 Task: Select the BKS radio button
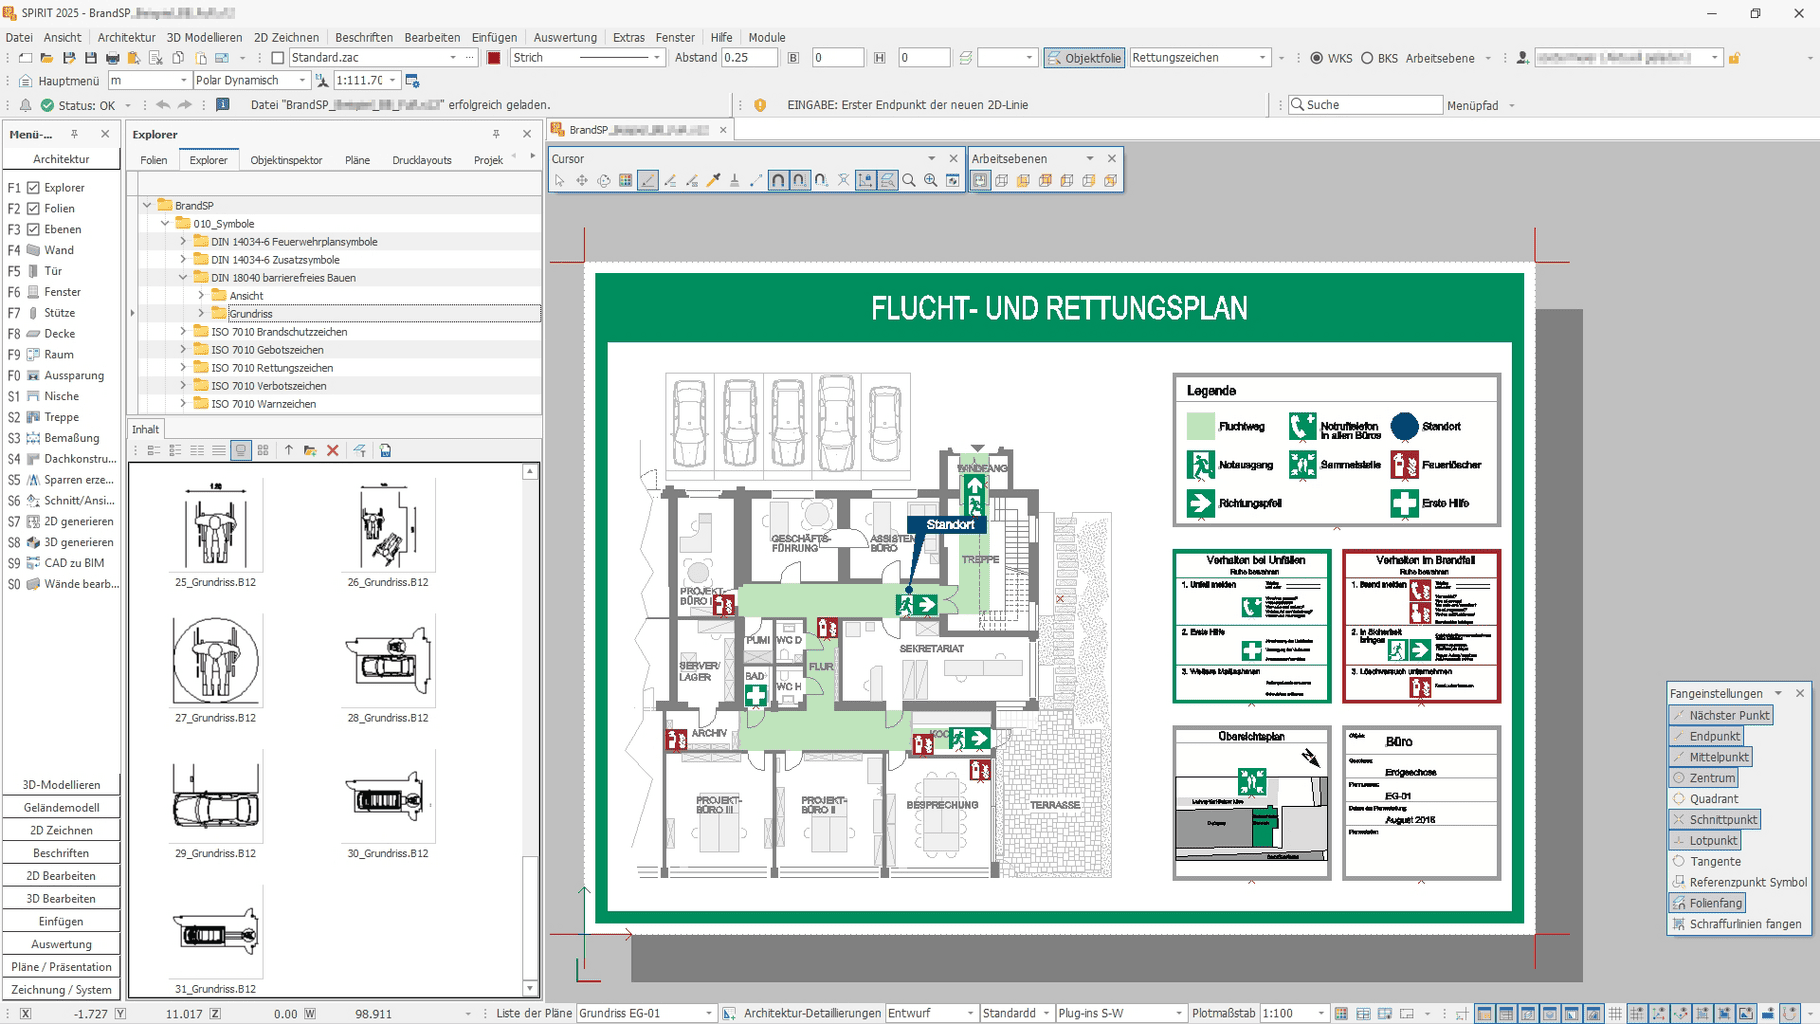pyautogui.click(x=1367, y=58)
